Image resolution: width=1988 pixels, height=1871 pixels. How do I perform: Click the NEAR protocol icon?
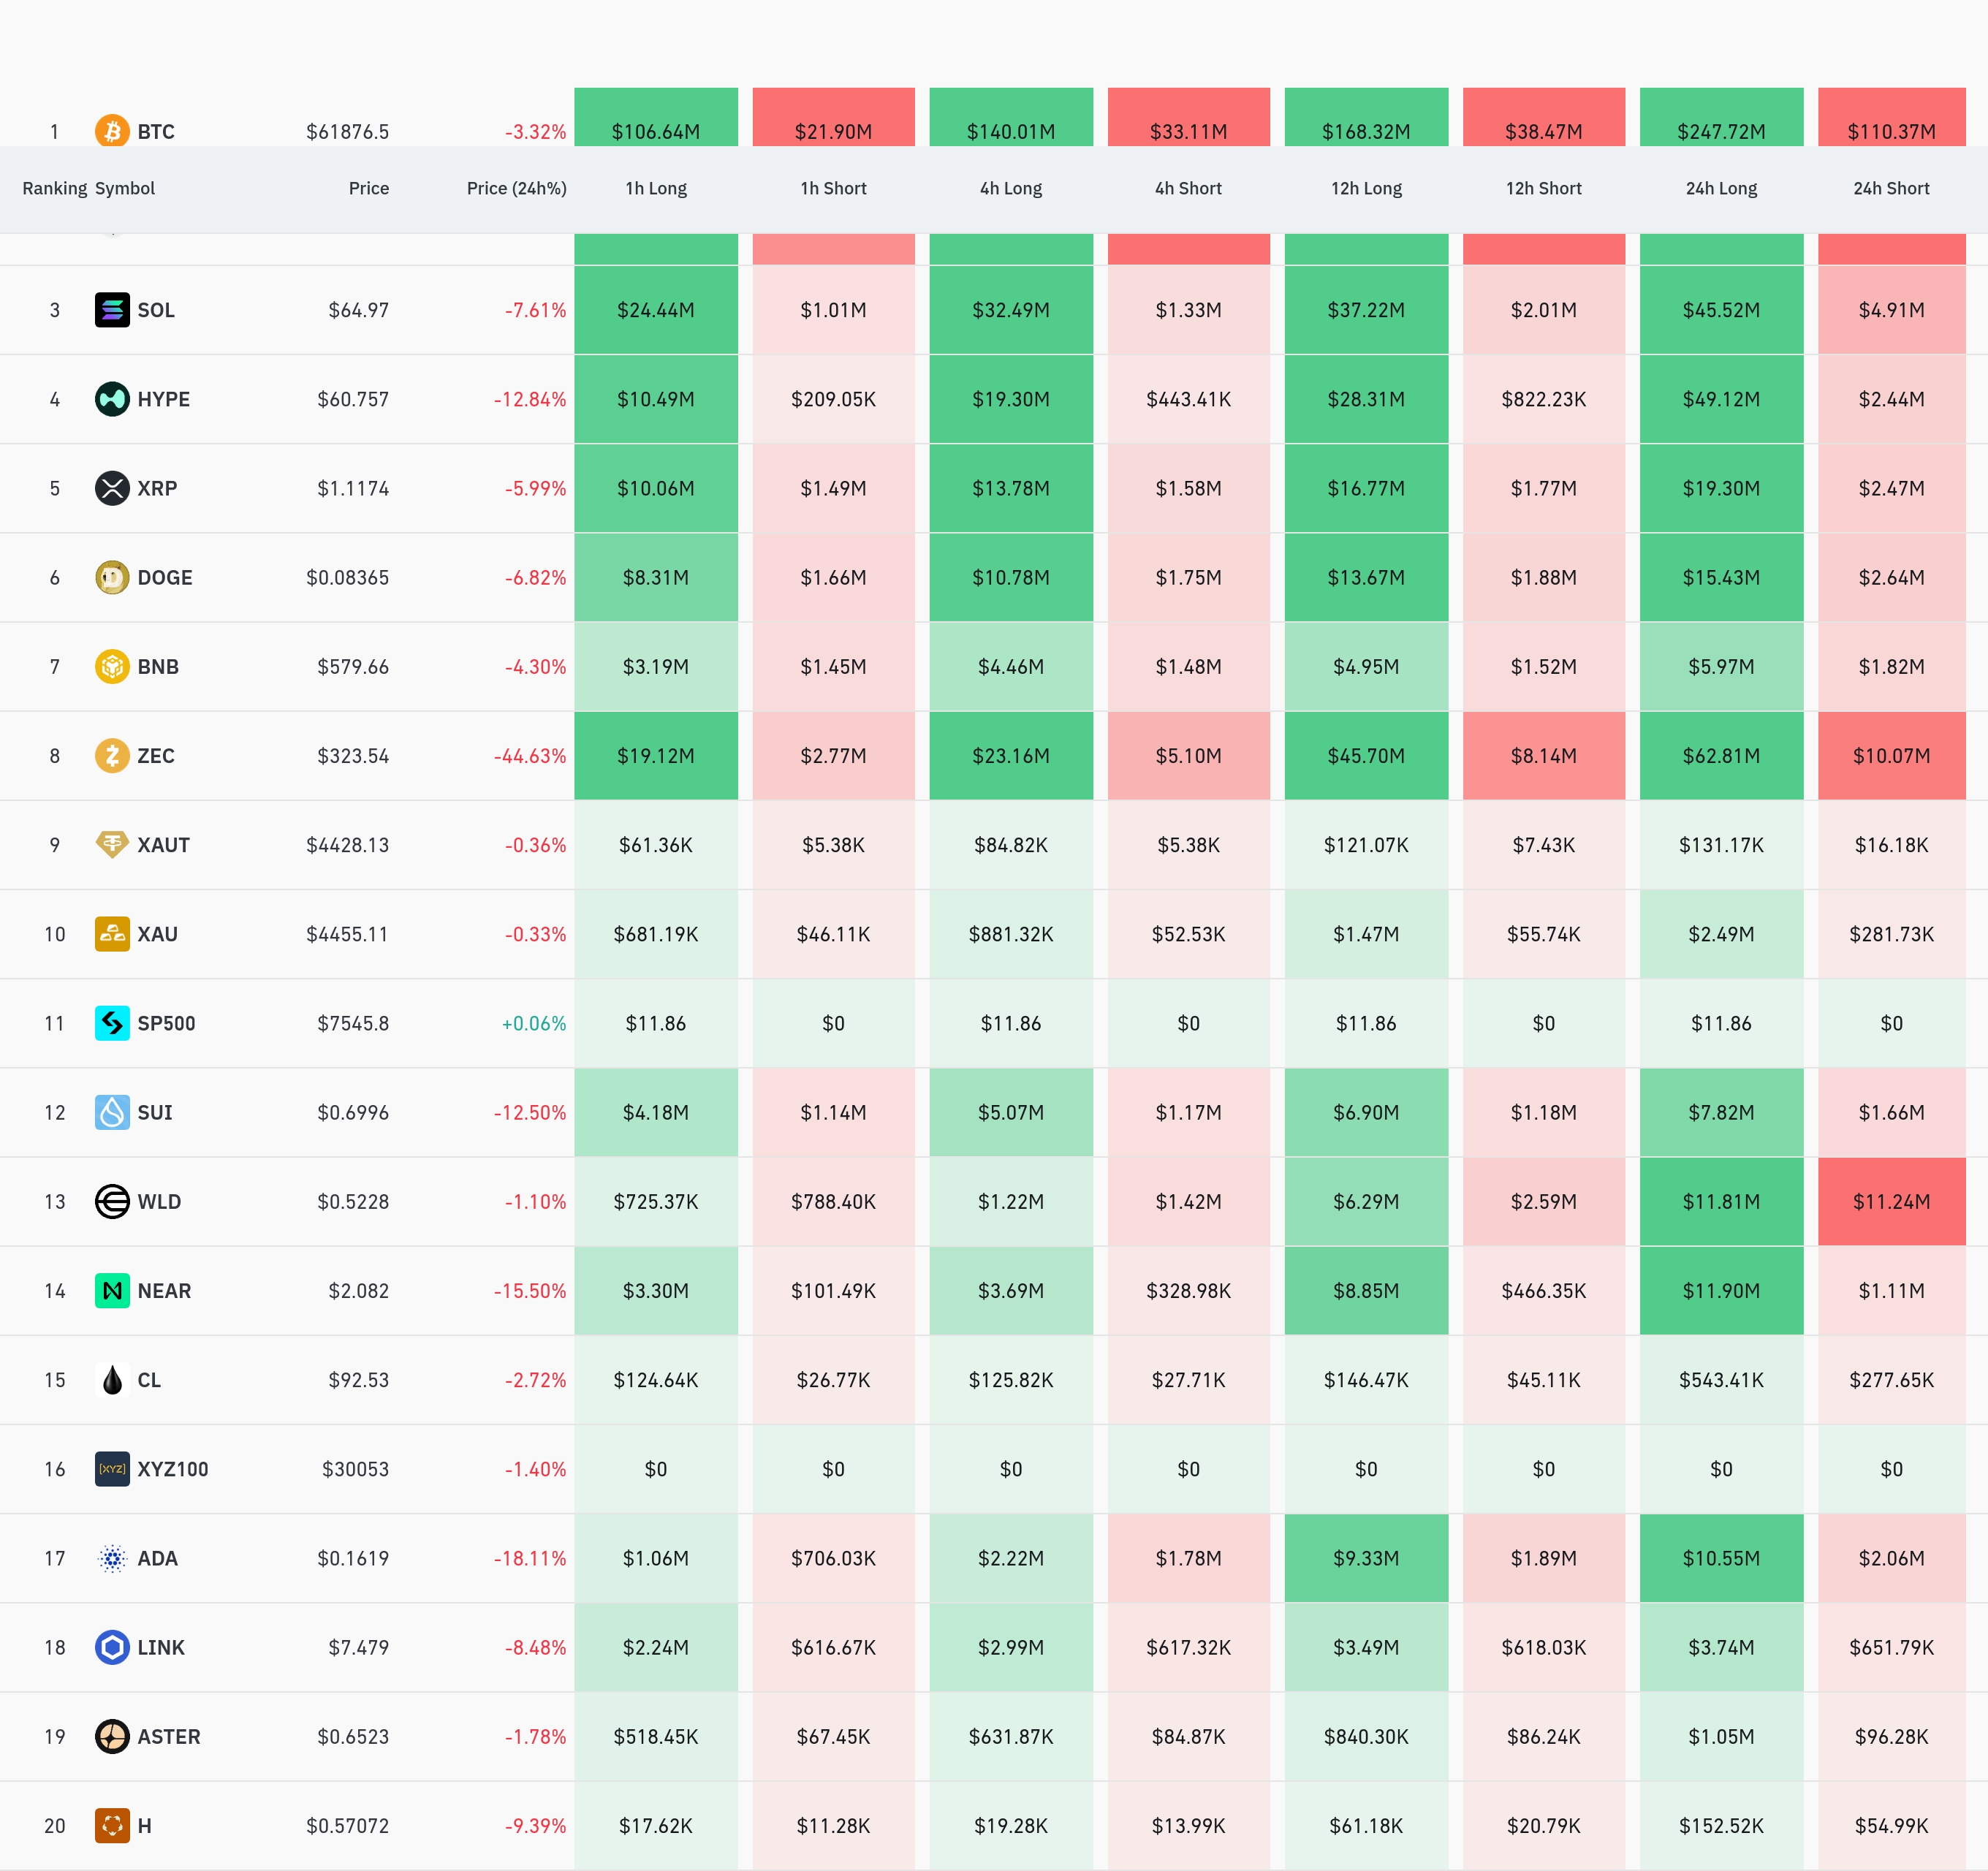112,1290
